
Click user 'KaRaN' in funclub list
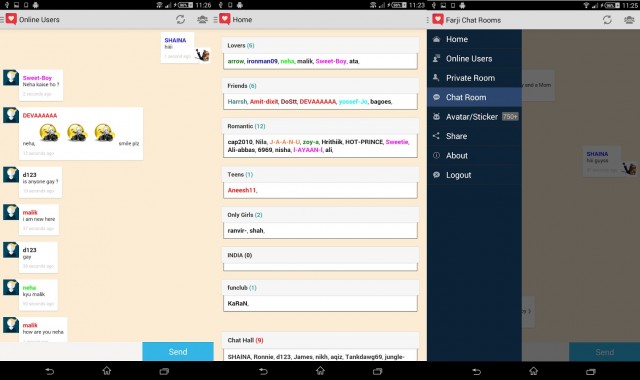(x=238, y=304)
